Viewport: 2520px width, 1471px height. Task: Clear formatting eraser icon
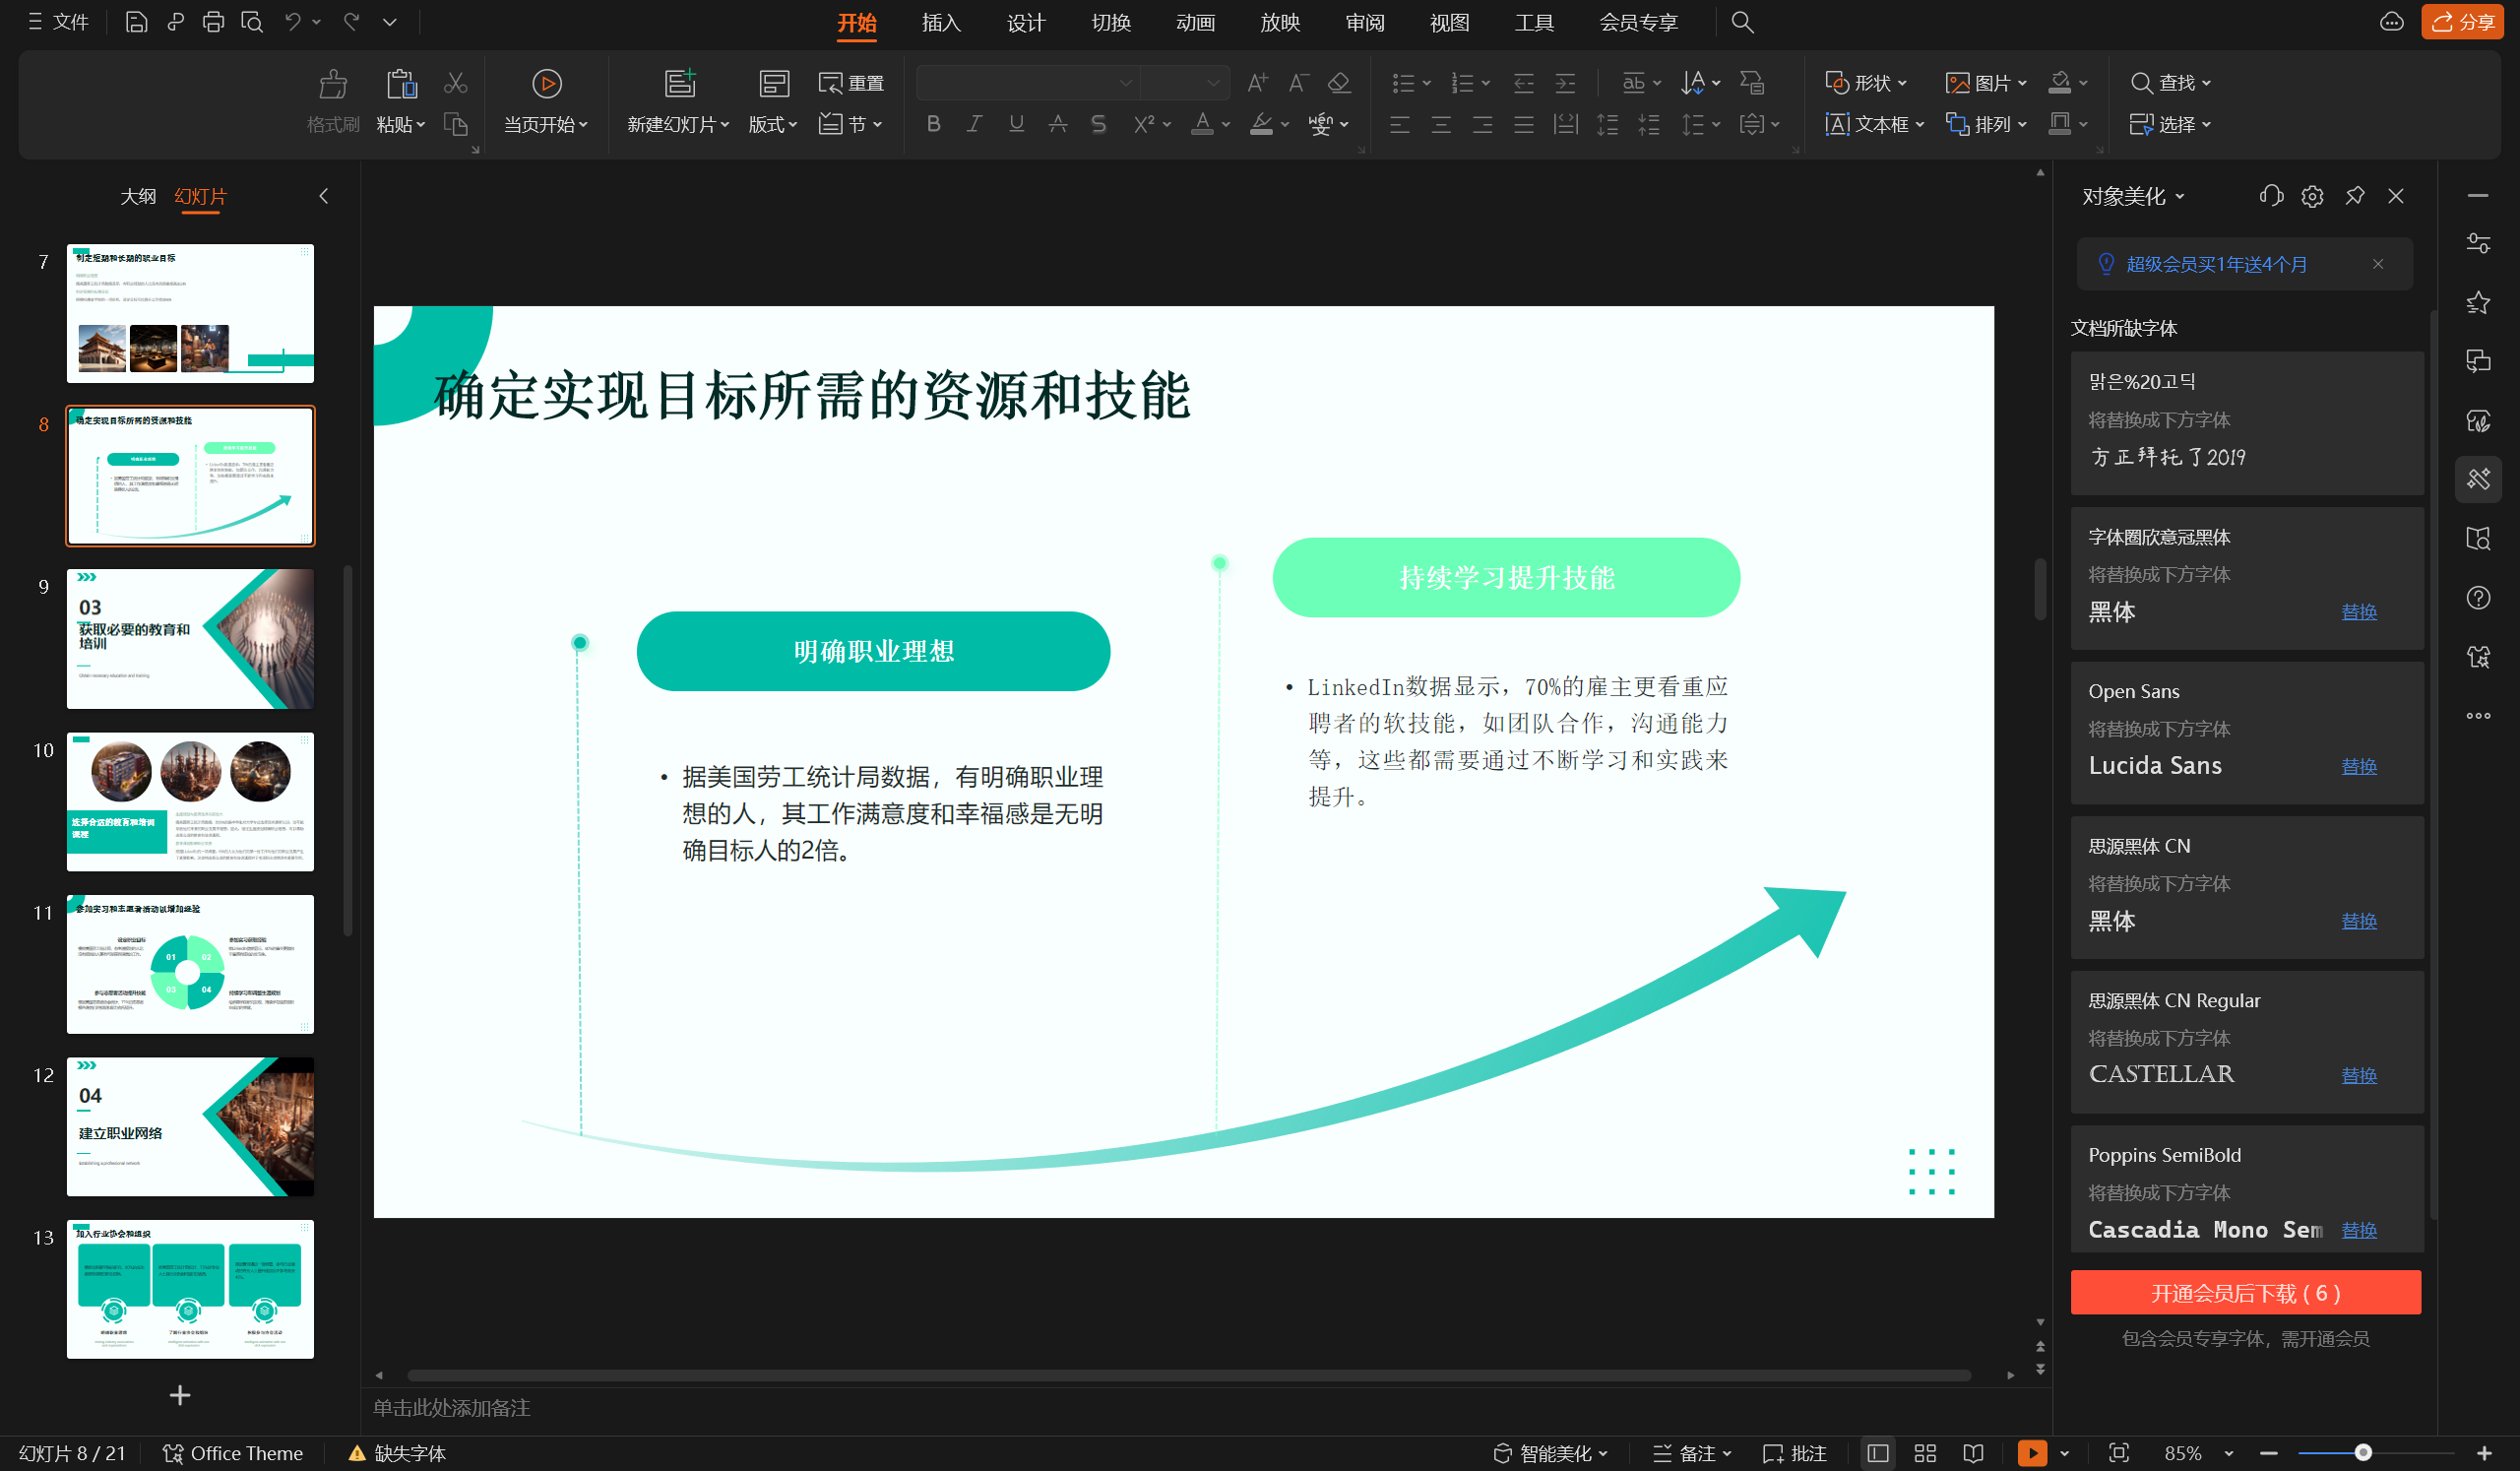[1339, 83]
